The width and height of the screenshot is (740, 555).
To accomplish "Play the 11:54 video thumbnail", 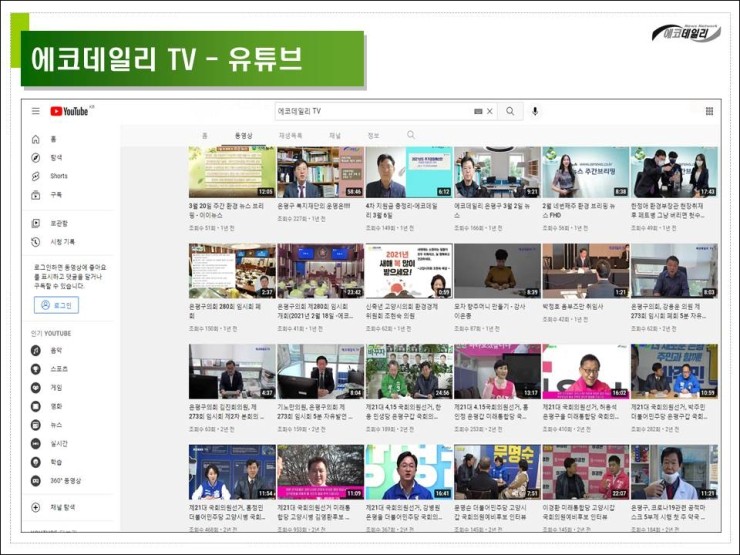I will tap(232, 472).
